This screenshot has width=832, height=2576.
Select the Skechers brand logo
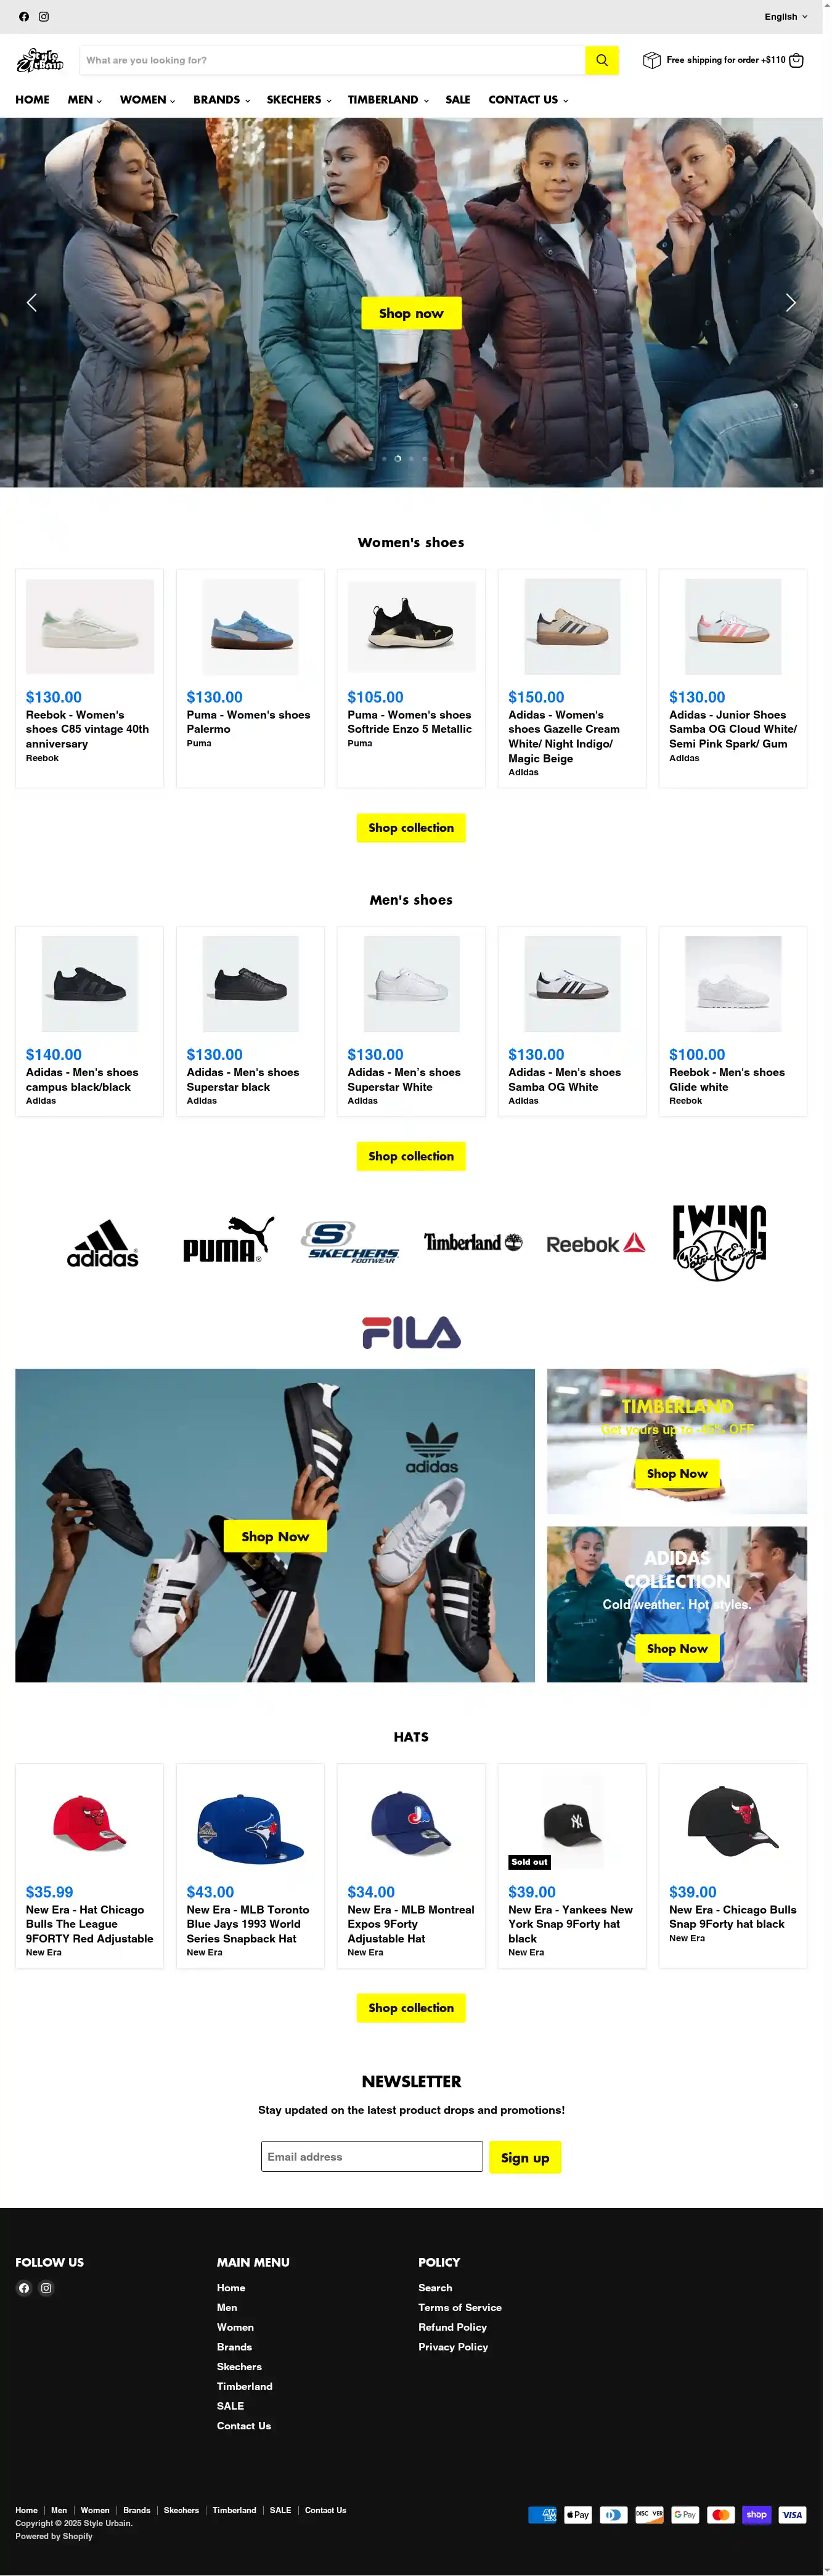[x=350, y=1242]
